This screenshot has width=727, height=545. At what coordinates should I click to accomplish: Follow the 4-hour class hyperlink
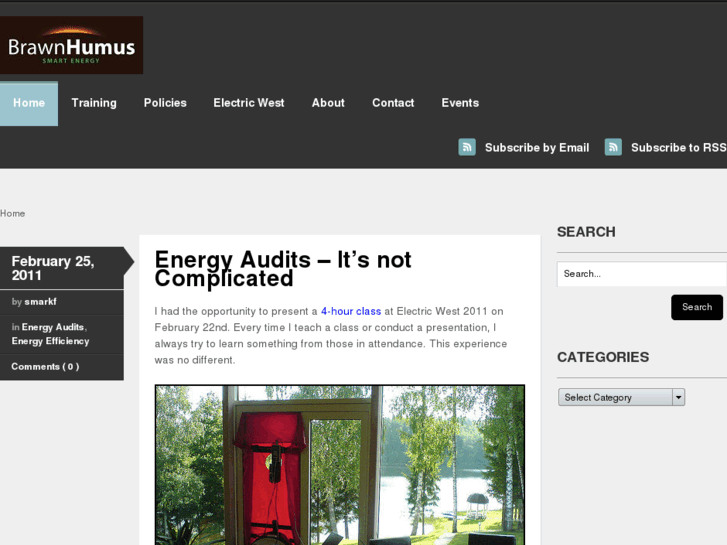click(x=351, y=311)
